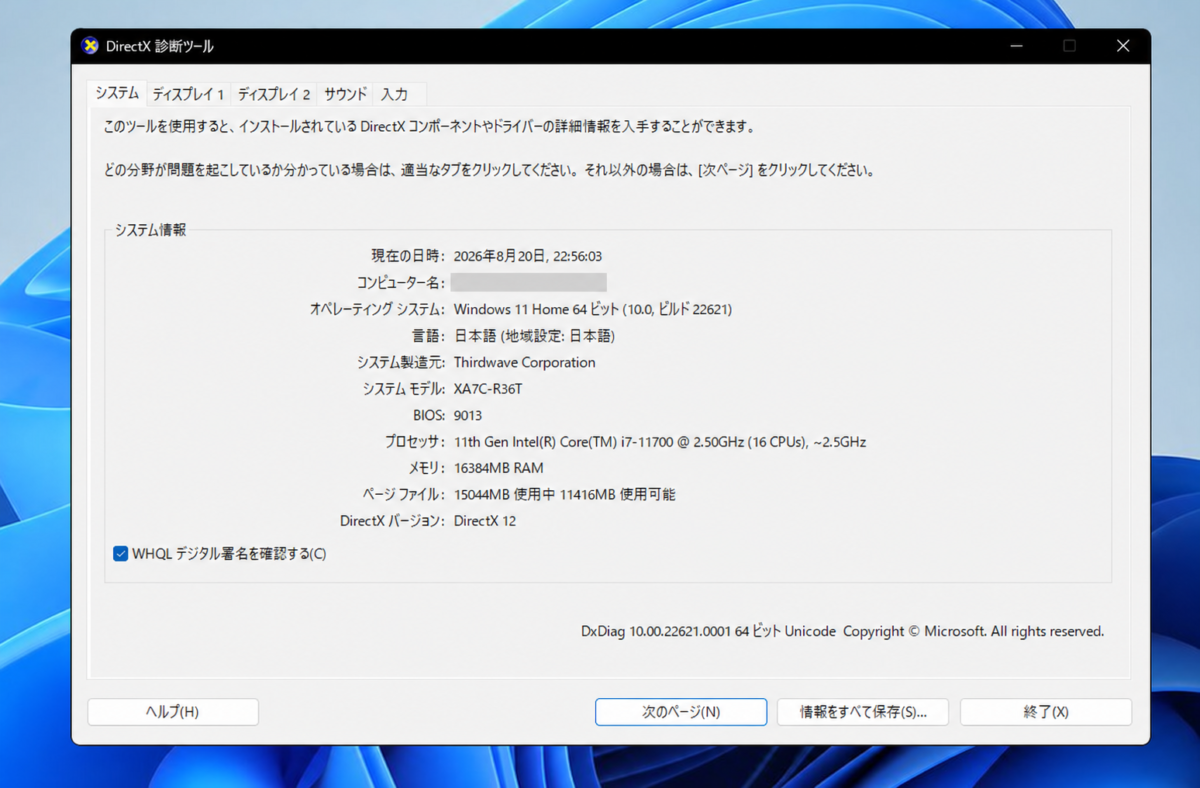Click the intro sentence about DirectX コンポーネント
This screenshot has height=788, width=1200.
428,128
